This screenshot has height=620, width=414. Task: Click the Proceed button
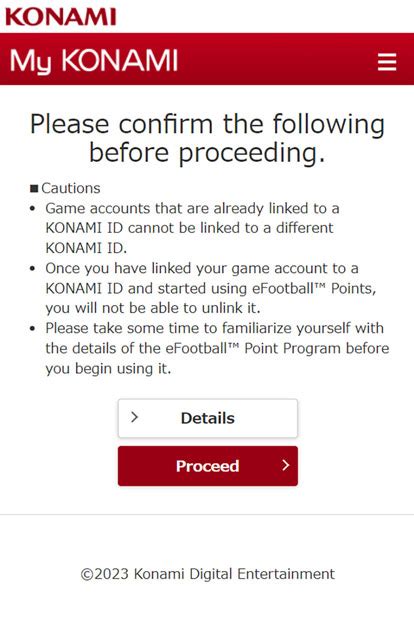click(x=208, y=466)
